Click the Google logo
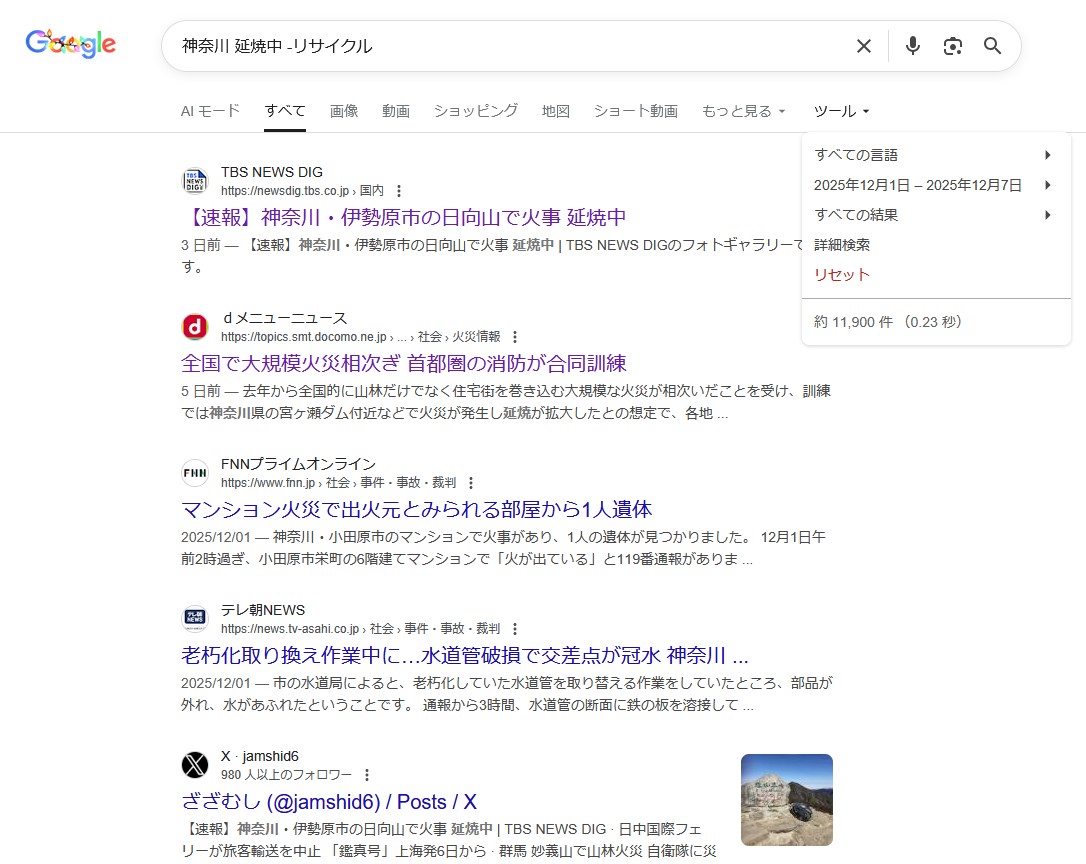Viewport: 1086px width, 864px height. coord(71,44)
